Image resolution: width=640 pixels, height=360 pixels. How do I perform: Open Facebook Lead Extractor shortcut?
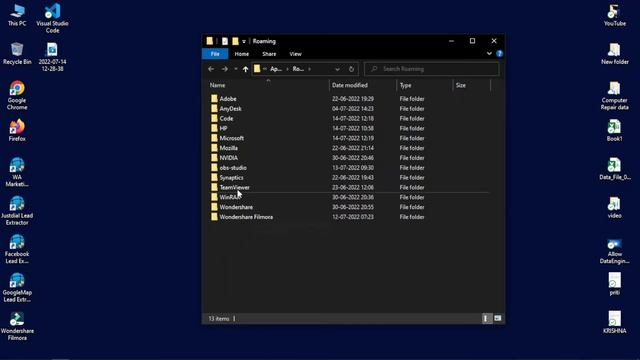pos(17,249)
